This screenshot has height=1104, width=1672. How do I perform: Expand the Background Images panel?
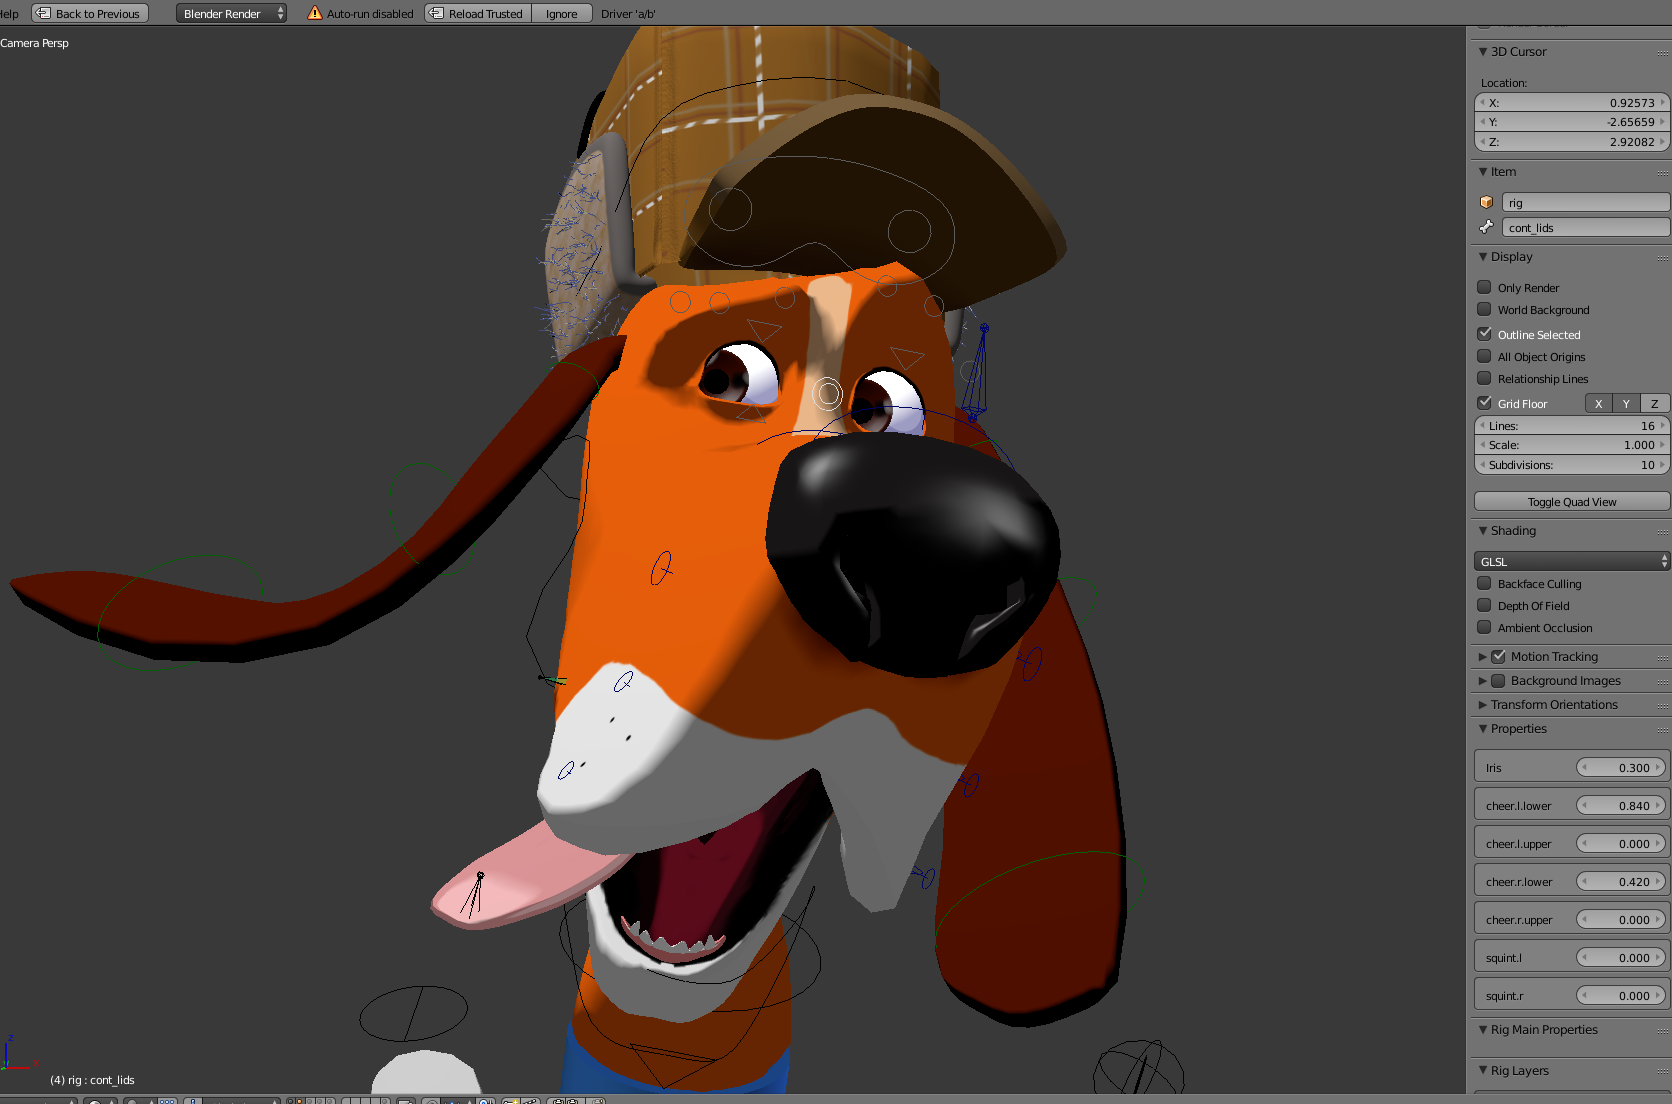[1483, 681]
